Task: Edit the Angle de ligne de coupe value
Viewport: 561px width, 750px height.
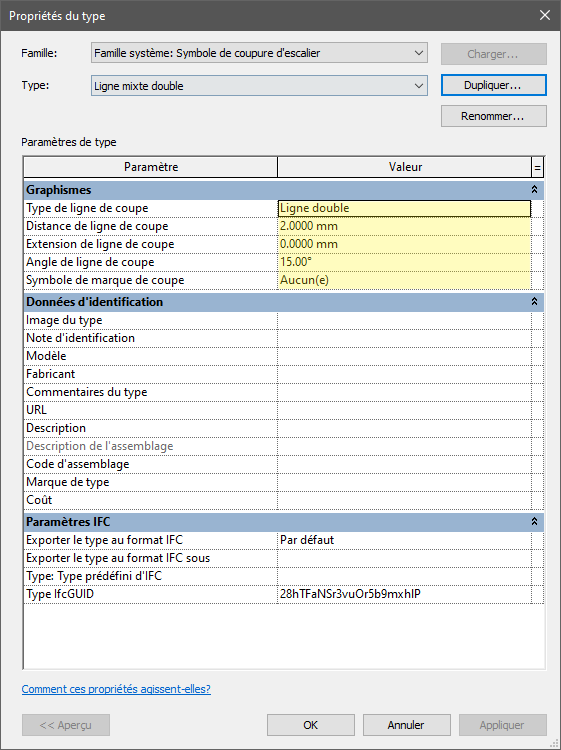Action: [405, 262]
